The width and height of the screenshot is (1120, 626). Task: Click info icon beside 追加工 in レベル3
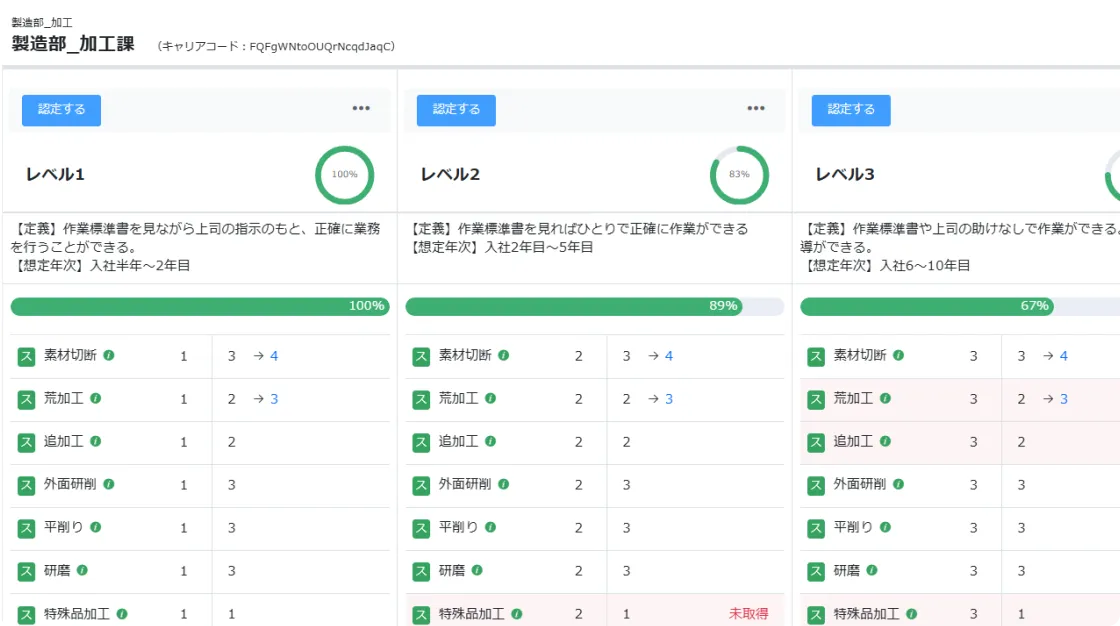(885, 441)
